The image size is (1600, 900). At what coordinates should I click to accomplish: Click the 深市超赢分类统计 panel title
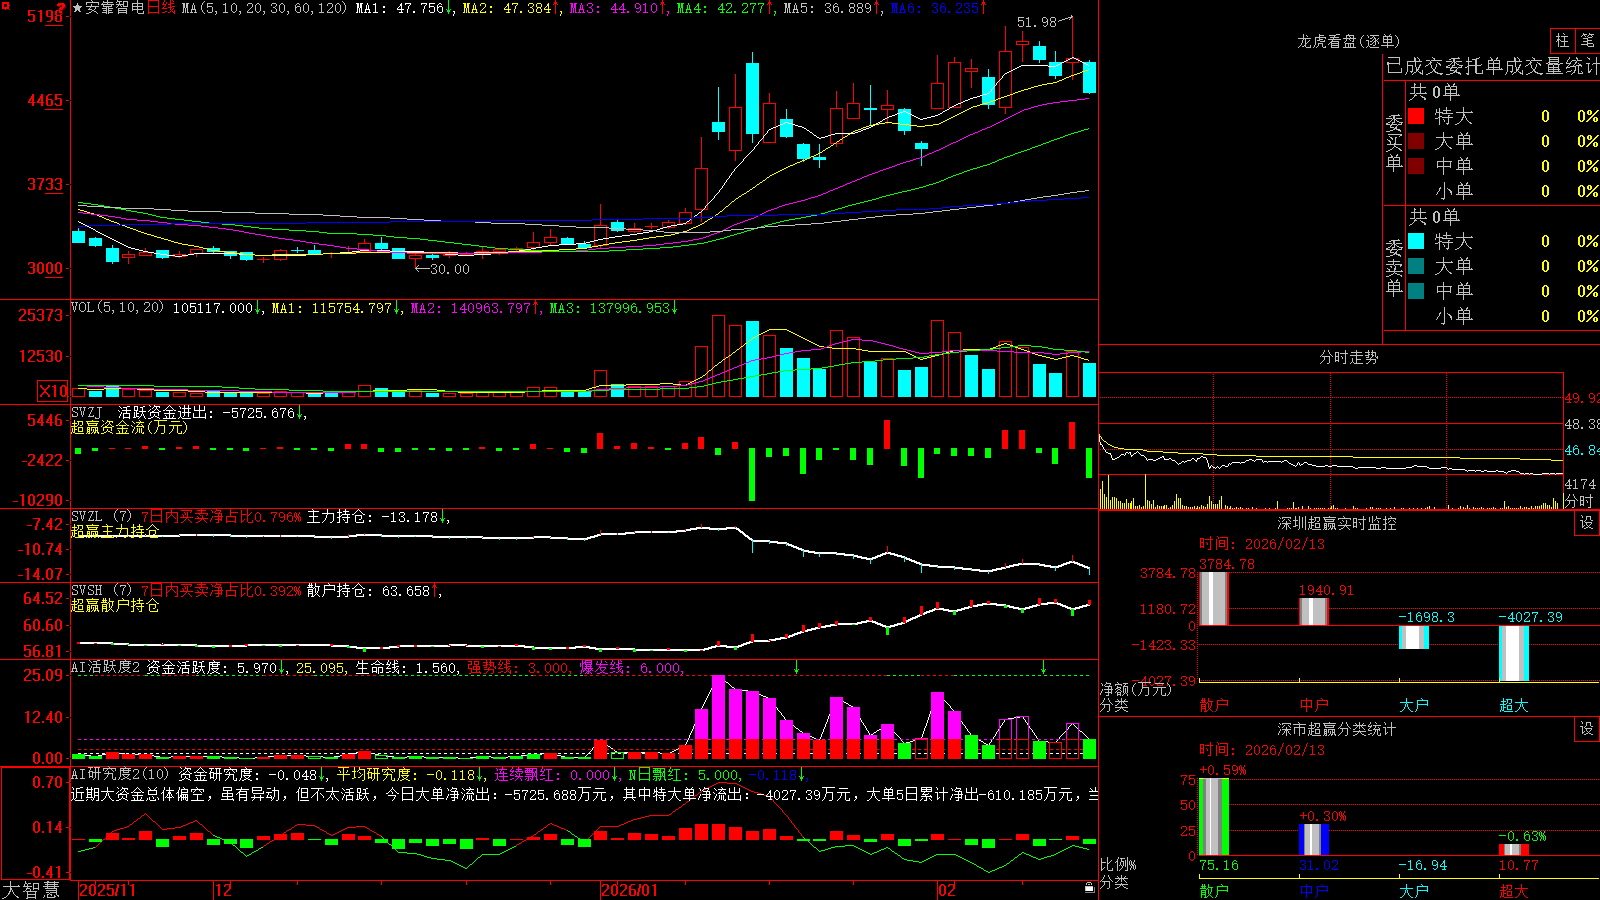(1337, 729)
